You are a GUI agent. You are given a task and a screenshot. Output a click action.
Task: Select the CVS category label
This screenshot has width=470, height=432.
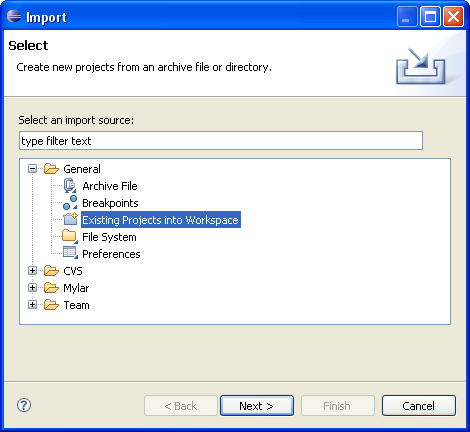click(x=73, y=271)
